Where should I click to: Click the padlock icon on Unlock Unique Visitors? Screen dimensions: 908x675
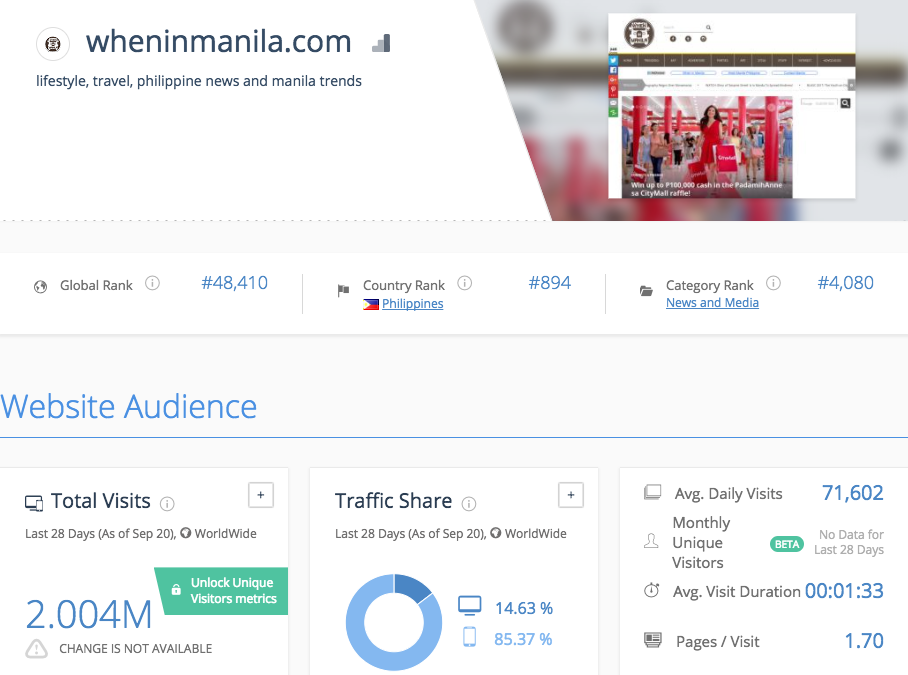[x=176, y=590]
